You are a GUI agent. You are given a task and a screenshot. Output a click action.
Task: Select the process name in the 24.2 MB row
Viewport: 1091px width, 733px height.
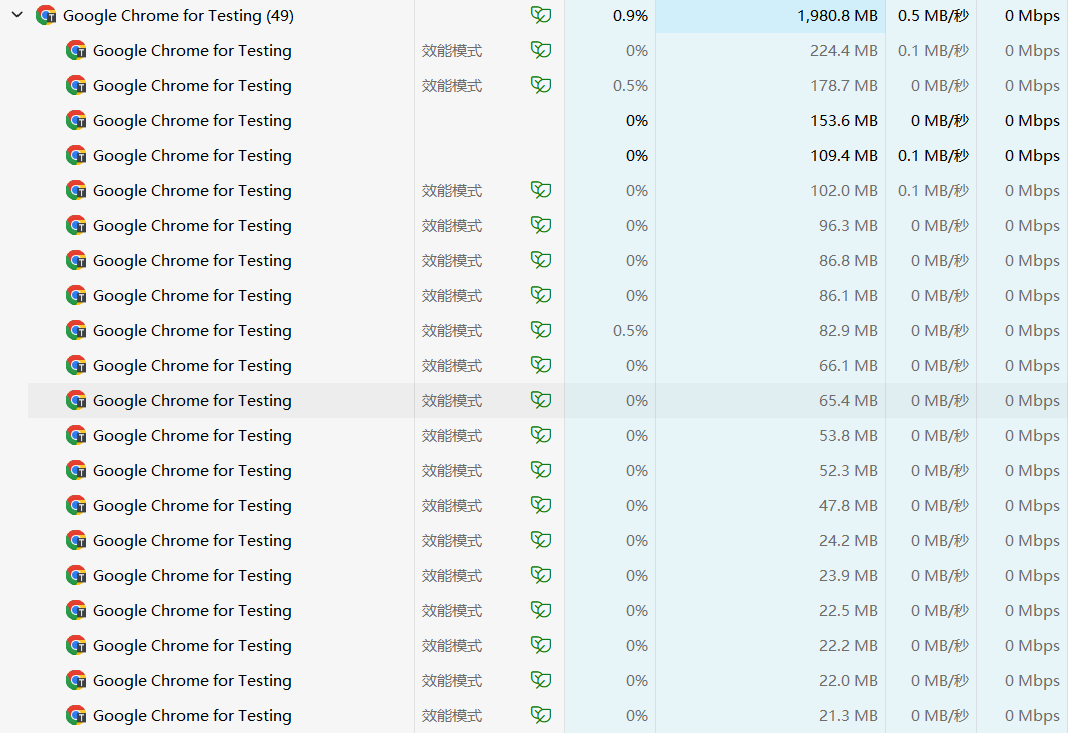tap(192, 540)
